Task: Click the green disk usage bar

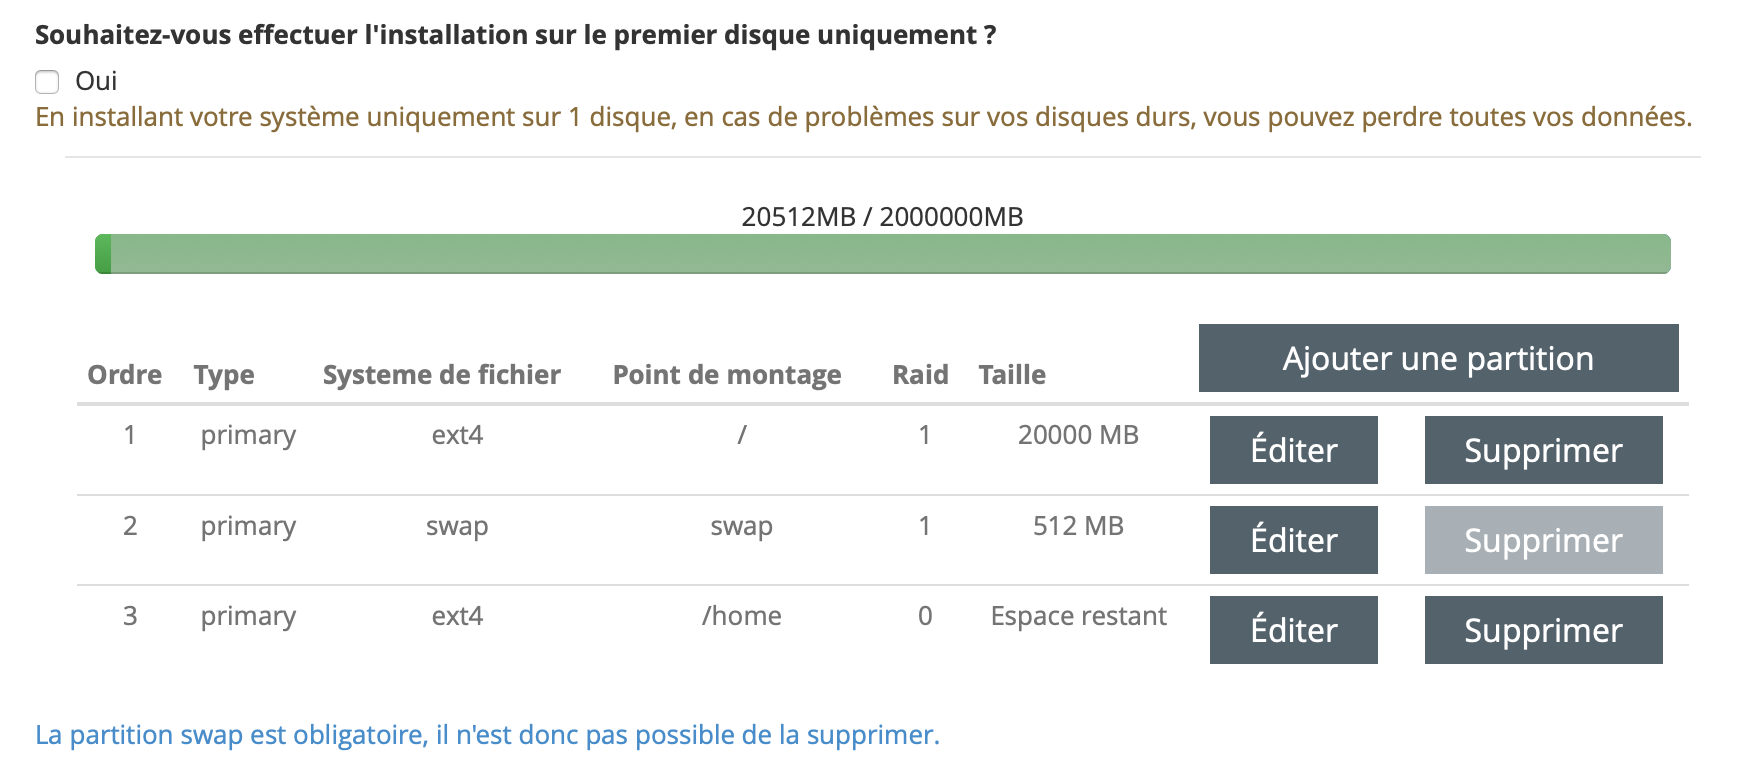Action: tap(882, 254)
